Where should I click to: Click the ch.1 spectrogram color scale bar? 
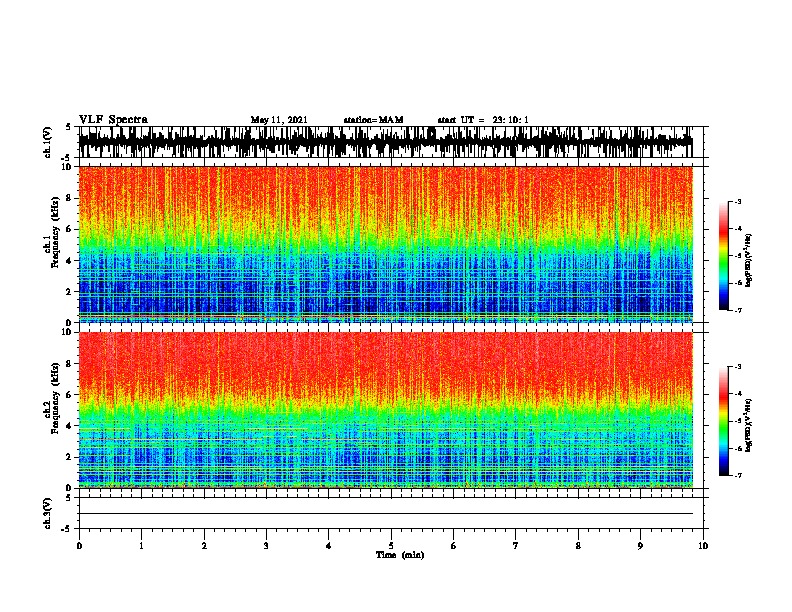tap(723, 256)
